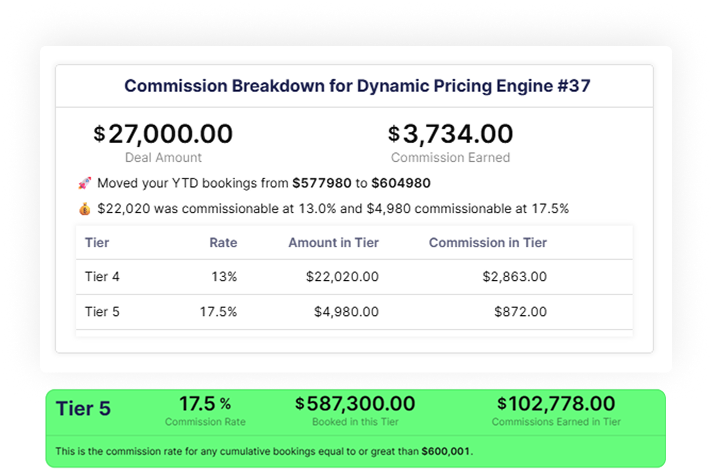Screen dimensions: 712x469
Task: Click the $577980 YTD bookings value
Action: click(x=321, y=183)
